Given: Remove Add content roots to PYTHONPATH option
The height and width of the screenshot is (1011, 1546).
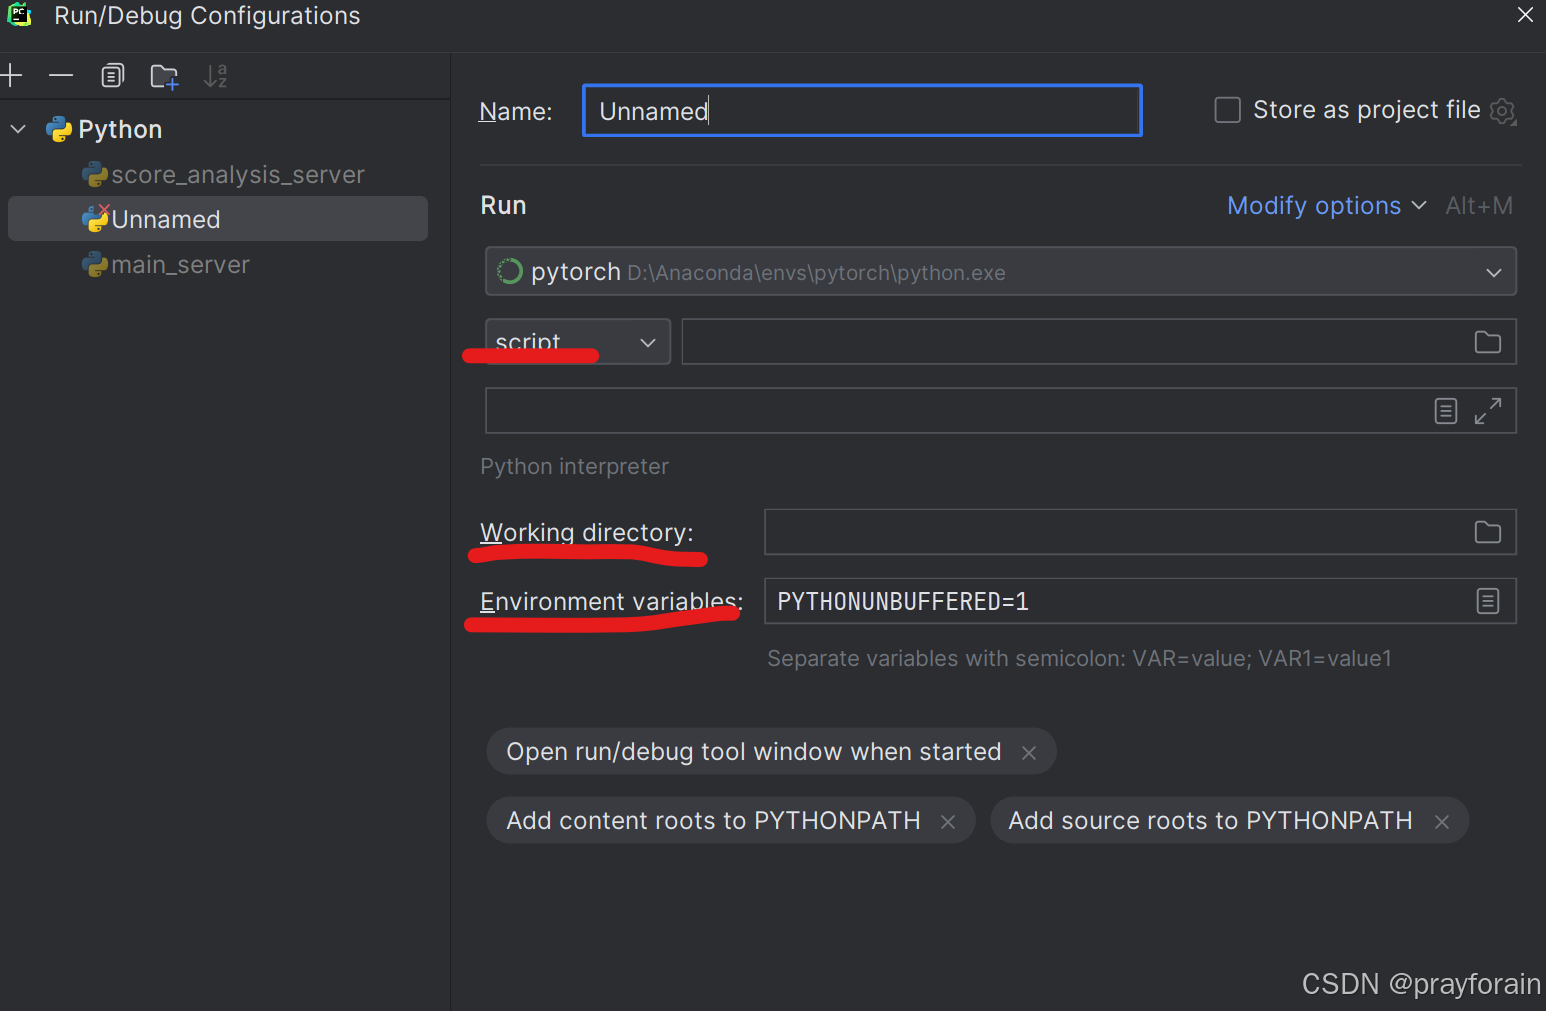Looking at the screenshot, I should point(948,822).
